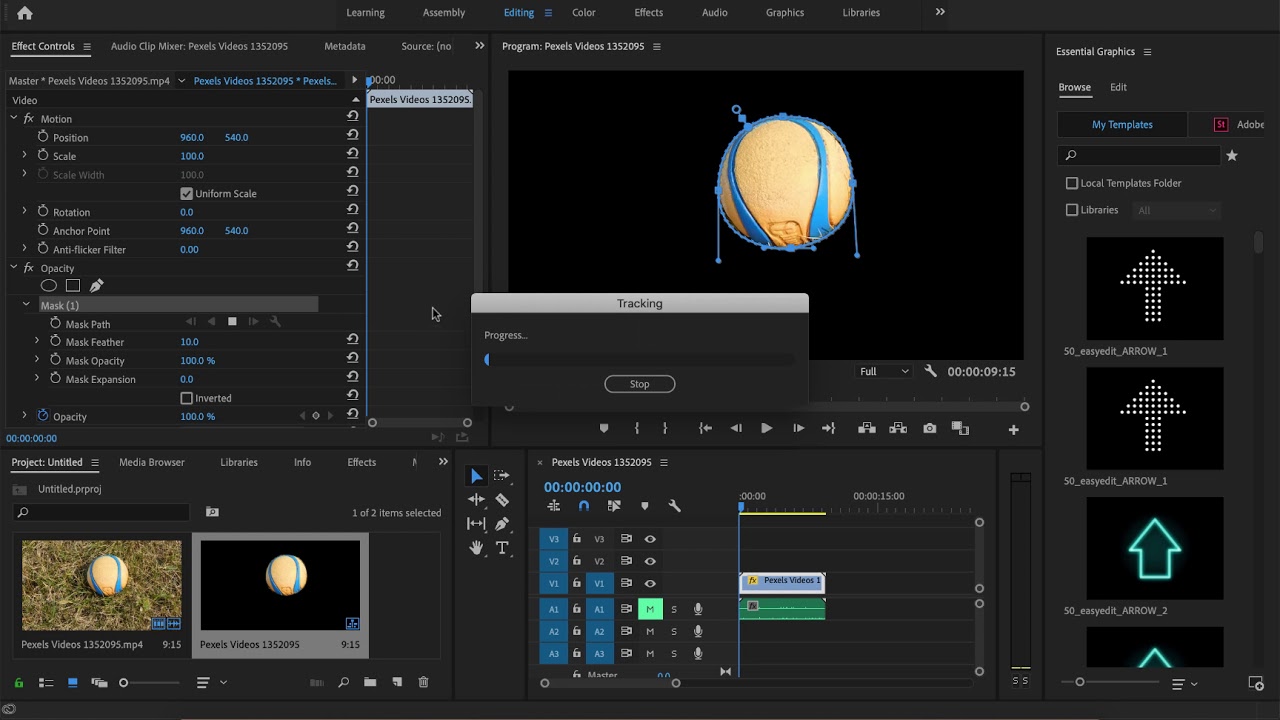Create an ellipse mask under Opacity
Image resolution: width=1280 pixels, height=720 pixels.
click(49, 286)
